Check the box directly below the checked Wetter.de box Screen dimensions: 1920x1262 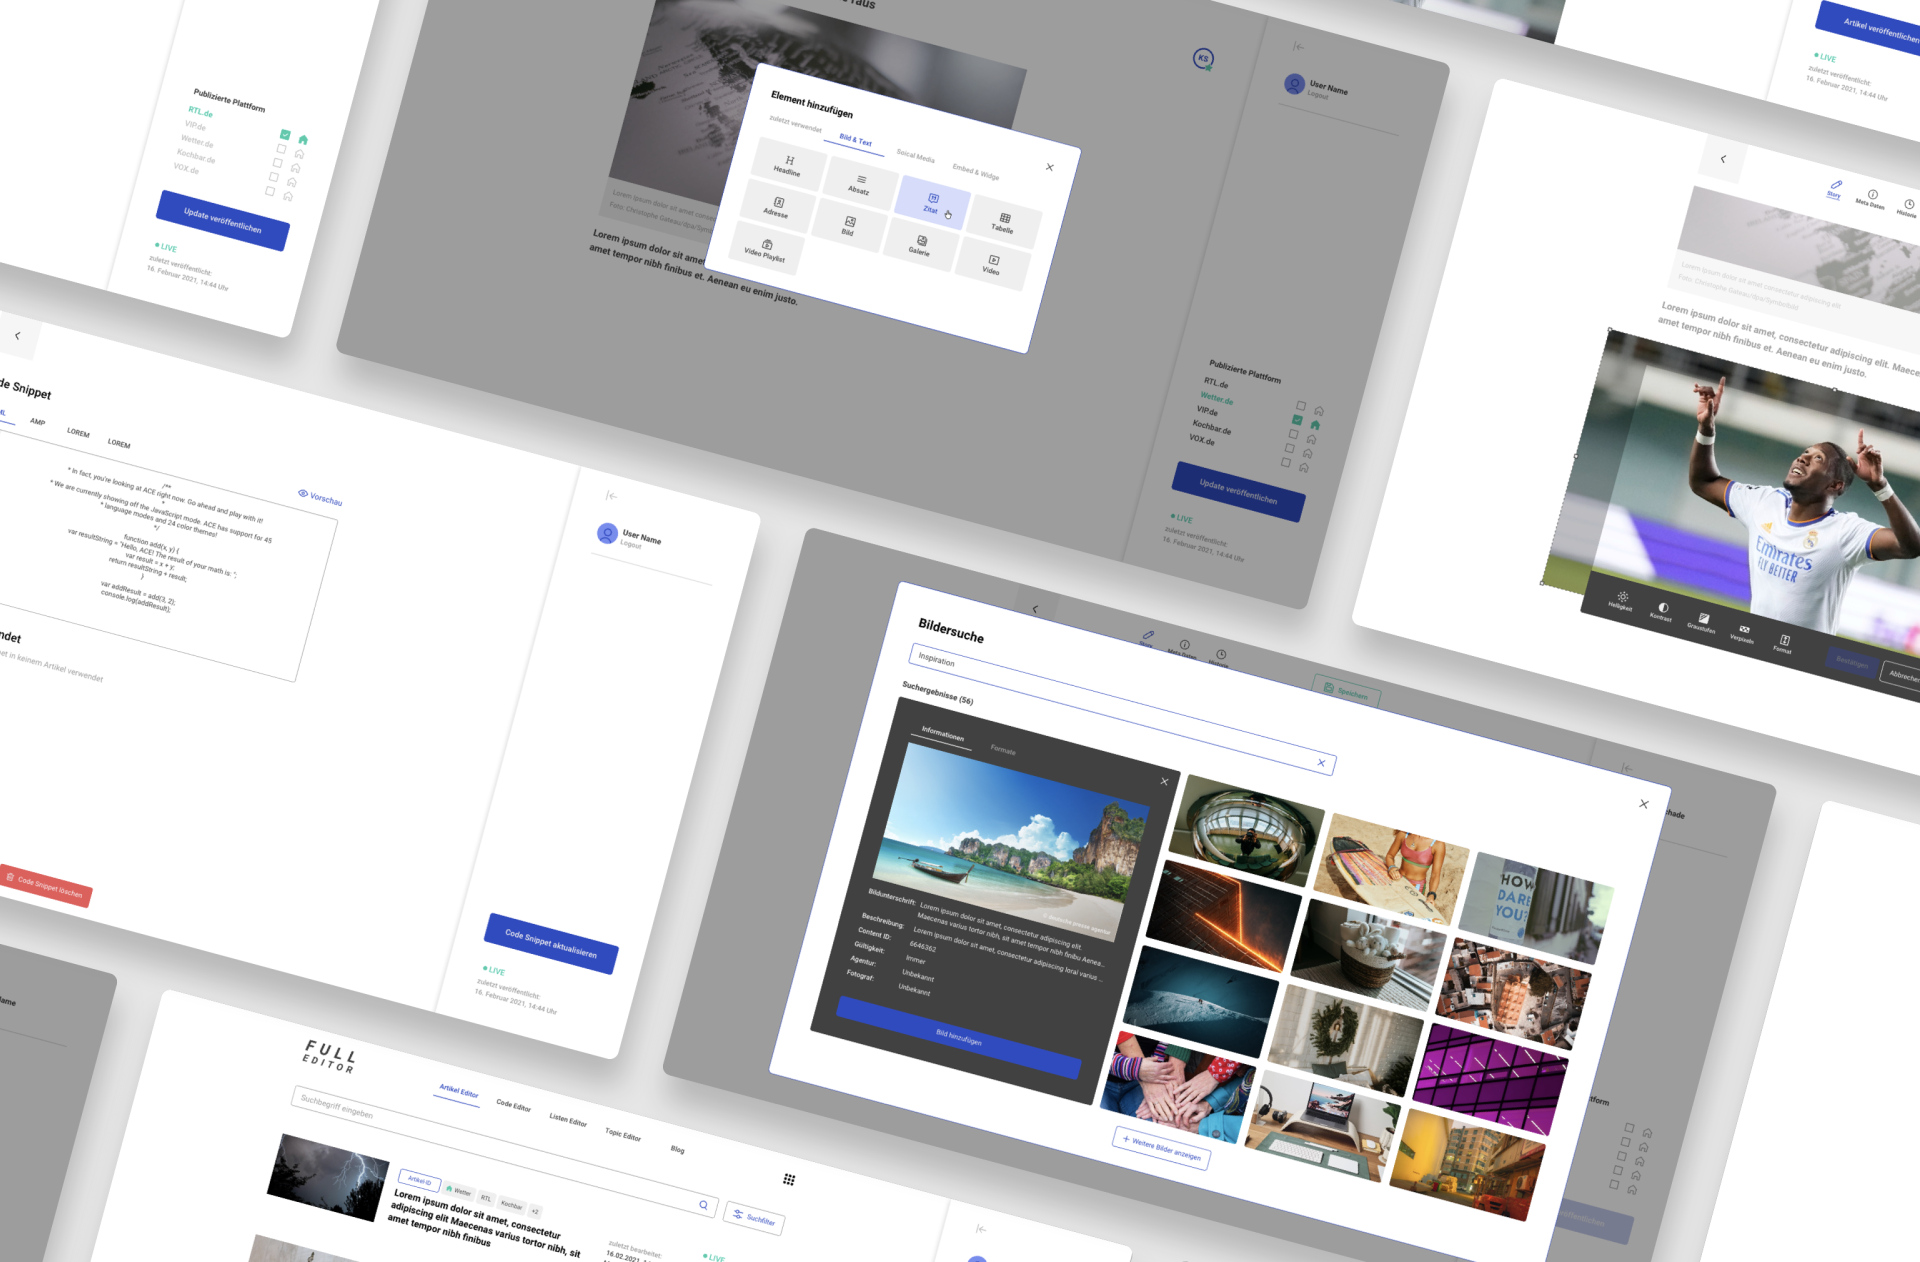pos(1293,434)
